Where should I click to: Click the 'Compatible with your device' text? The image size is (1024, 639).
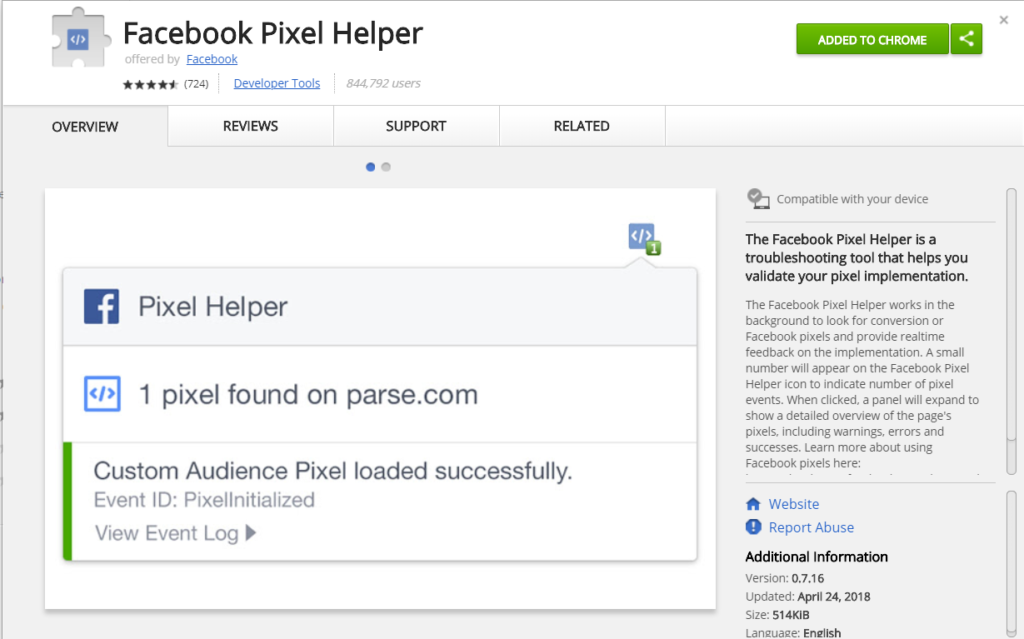pyautogui.click(x=852, y=199)
